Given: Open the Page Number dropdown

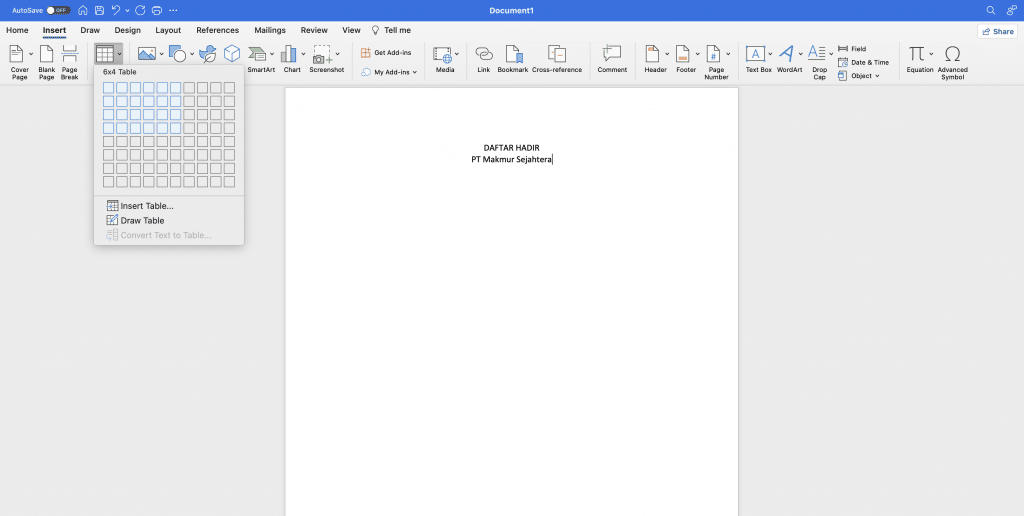Looking at the screenshot, I should click(728, 54).
